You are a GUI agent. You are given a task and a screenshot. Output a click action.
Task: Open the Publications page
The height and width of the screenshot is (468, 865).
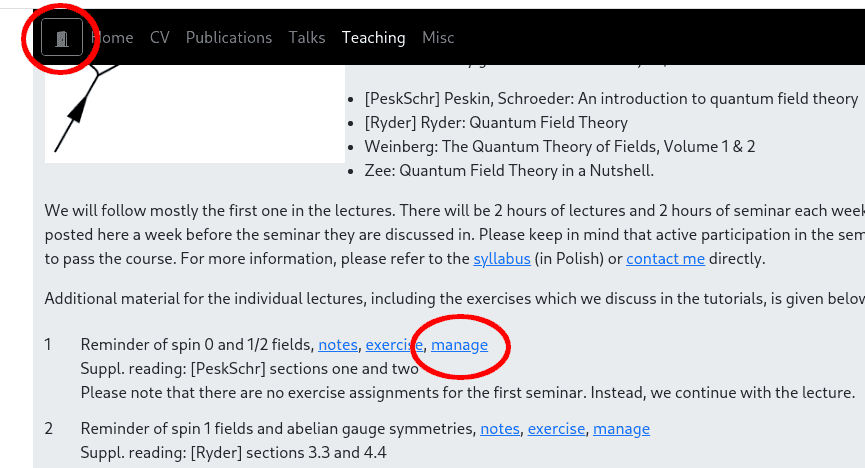click(229, 38)
